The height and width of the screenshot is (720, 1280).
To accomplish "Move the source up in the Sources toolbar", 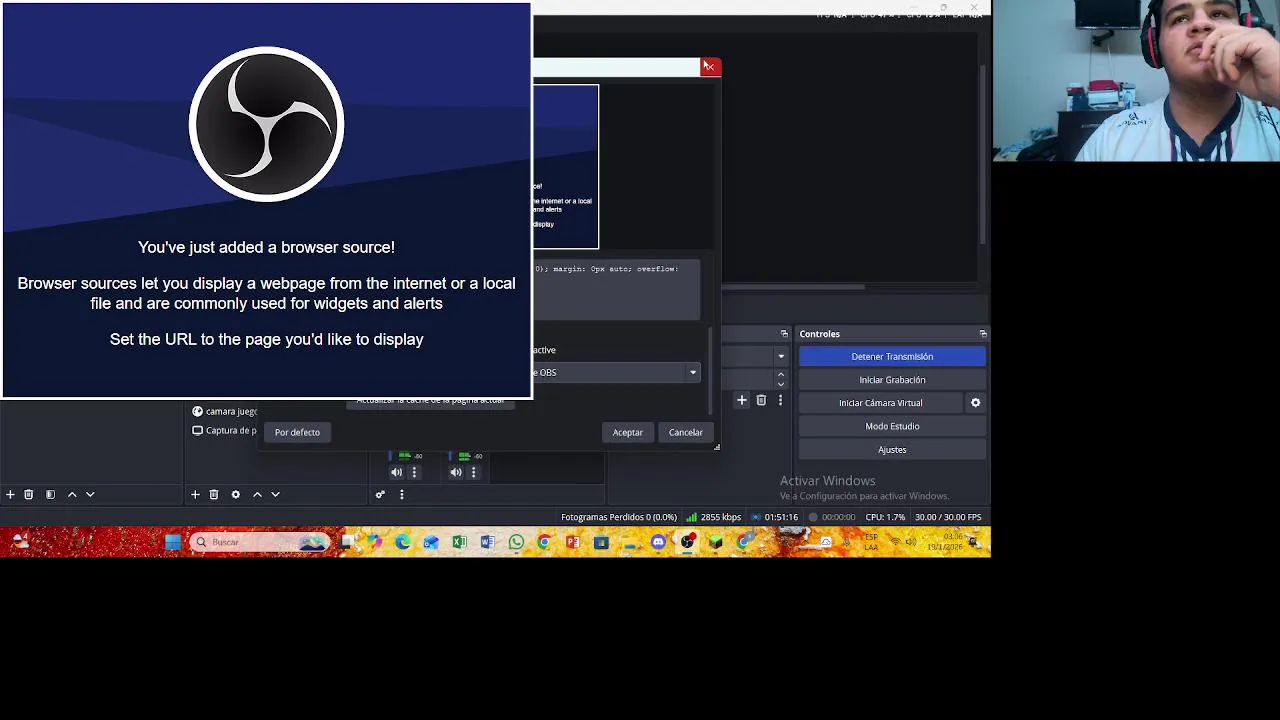I will click(x=257, y=494).
